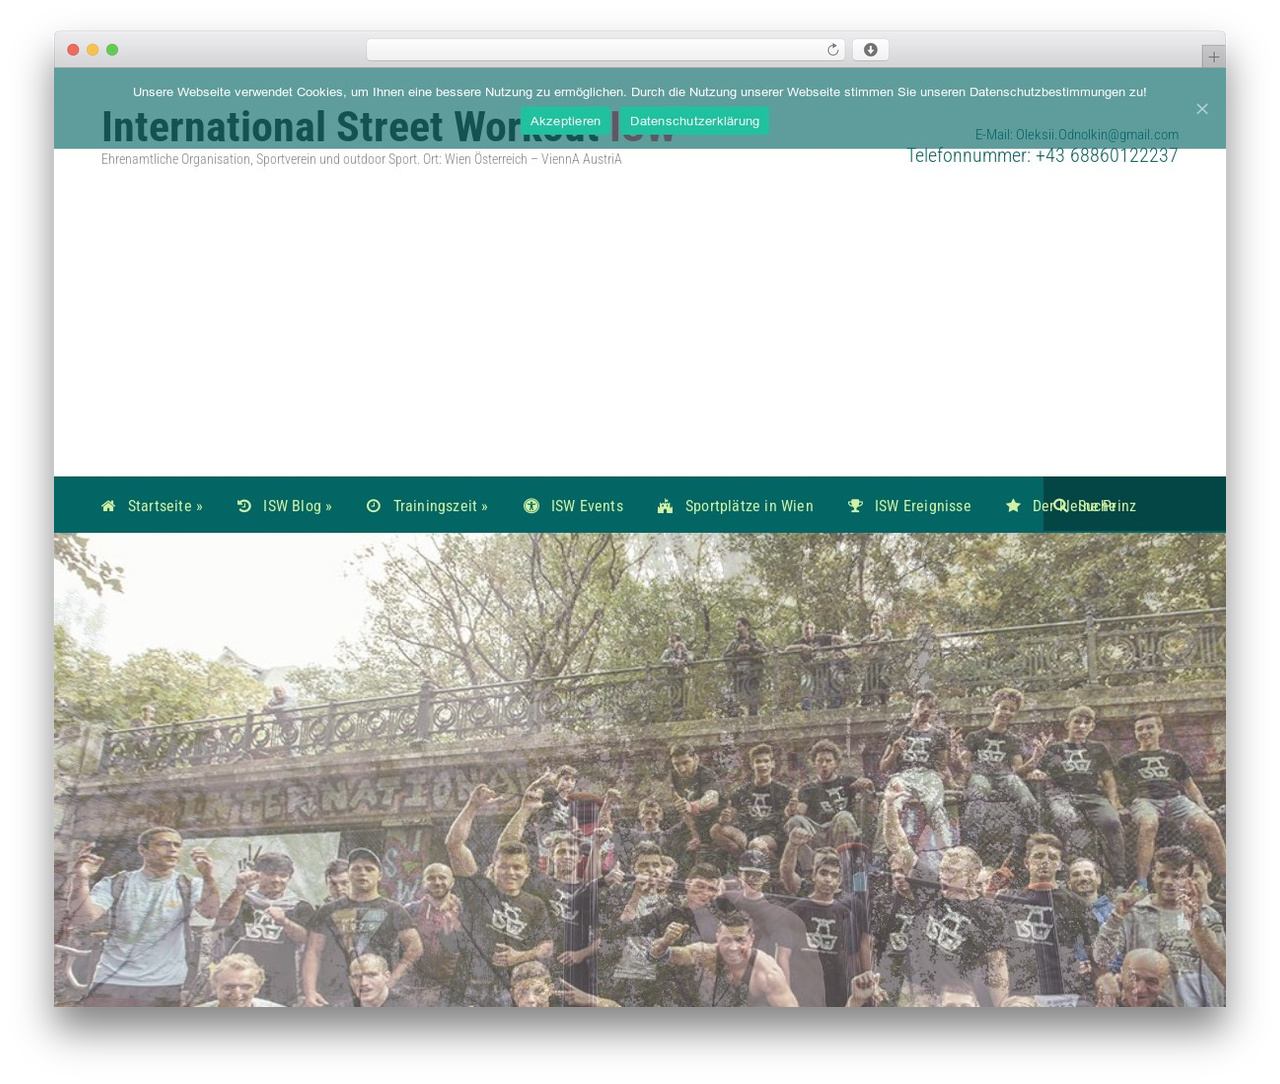Open the Sportplätze in Wien menu item

coord(735,506)
